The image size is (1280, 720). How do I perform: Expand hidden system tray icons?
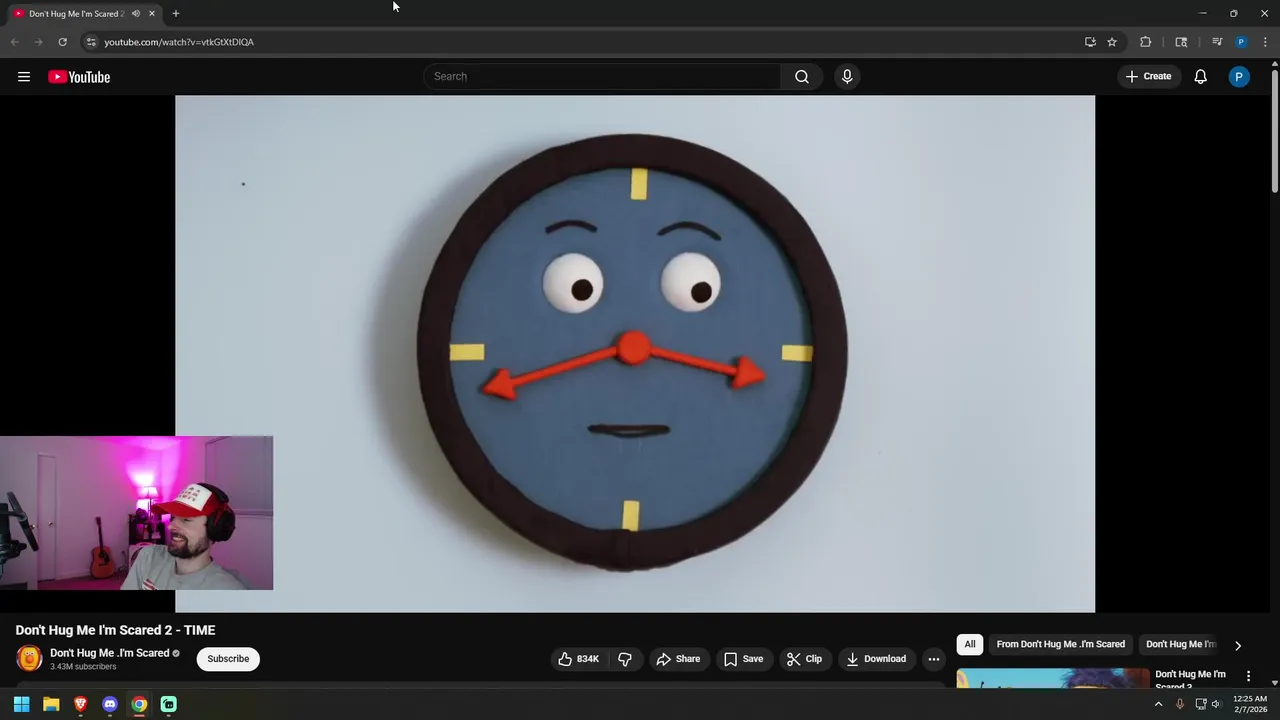pyautogui.click(x=1159, y=704)
